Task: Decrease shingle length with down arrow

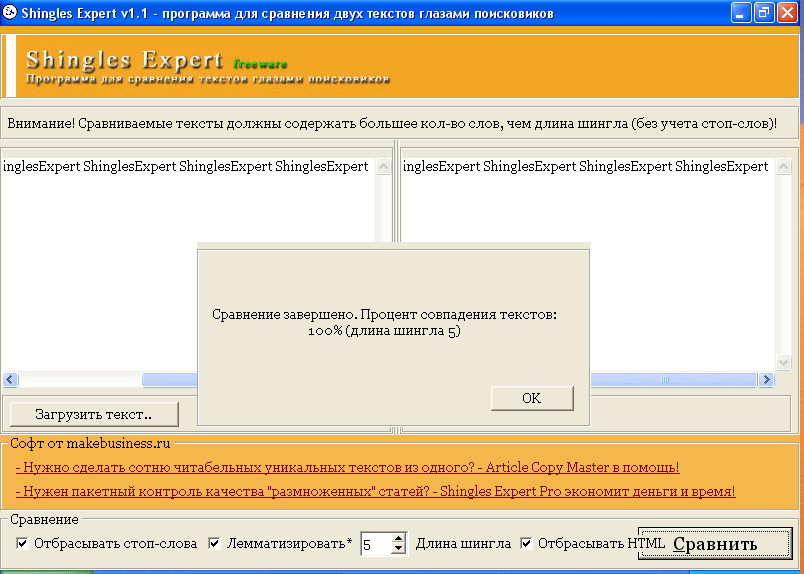Action: coord(398,549)
